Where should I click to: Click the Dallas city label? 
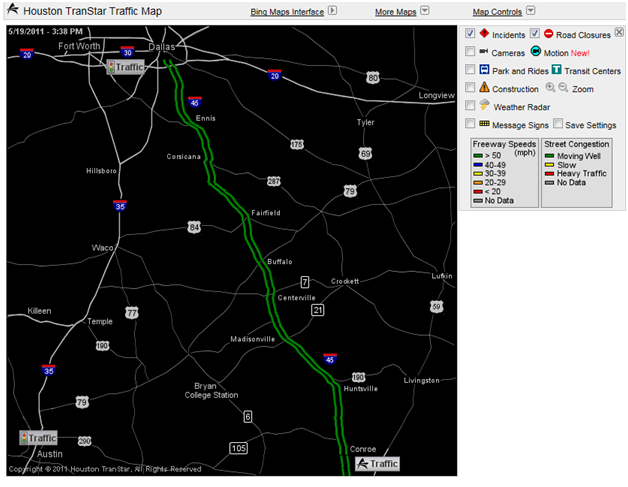click(x=162, y=47)
